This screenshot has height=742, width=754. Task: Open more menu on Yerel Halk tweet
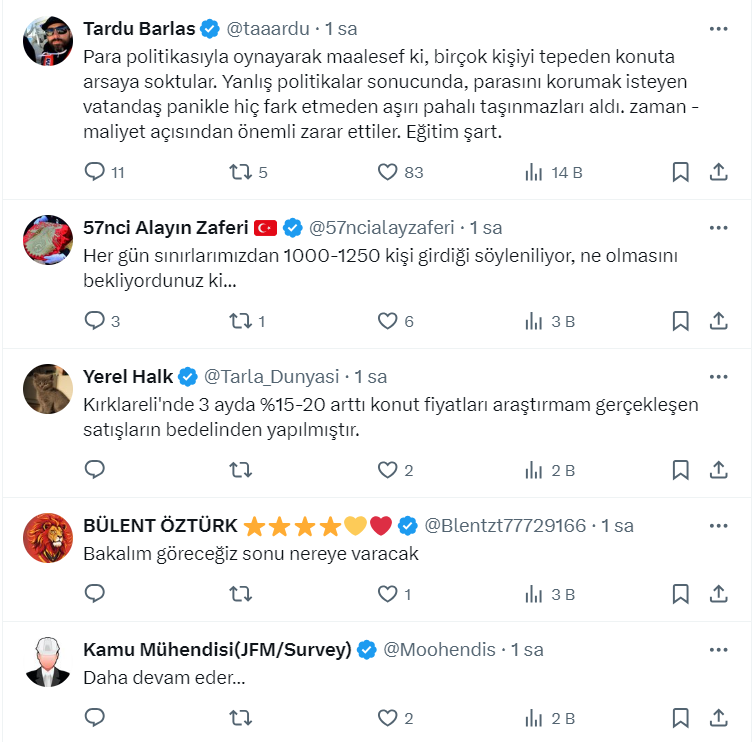click(718, 377)
